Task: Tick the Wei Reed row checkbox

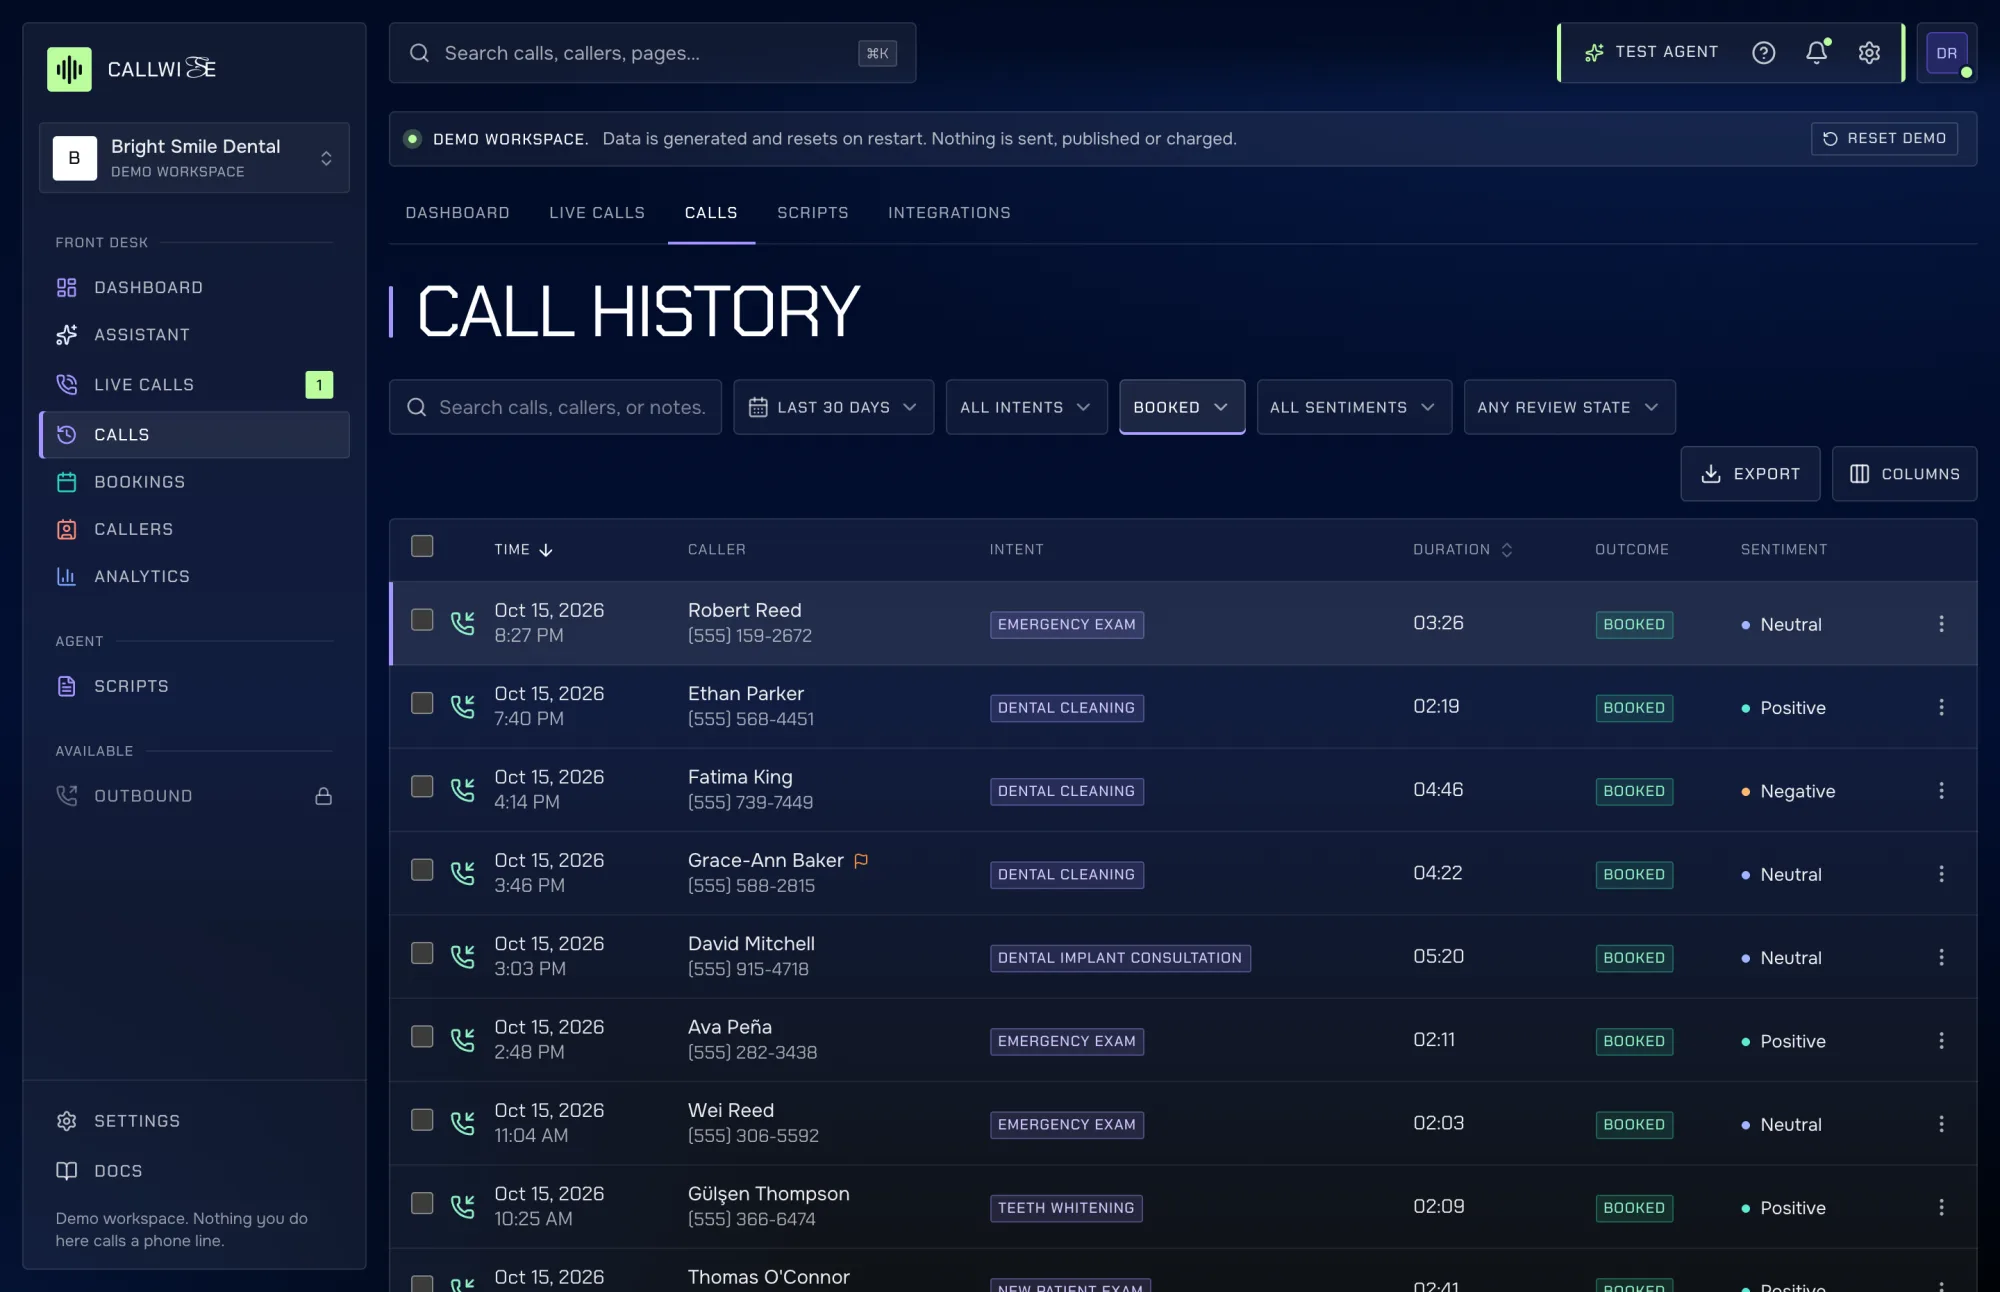Action: (422, 1120)
